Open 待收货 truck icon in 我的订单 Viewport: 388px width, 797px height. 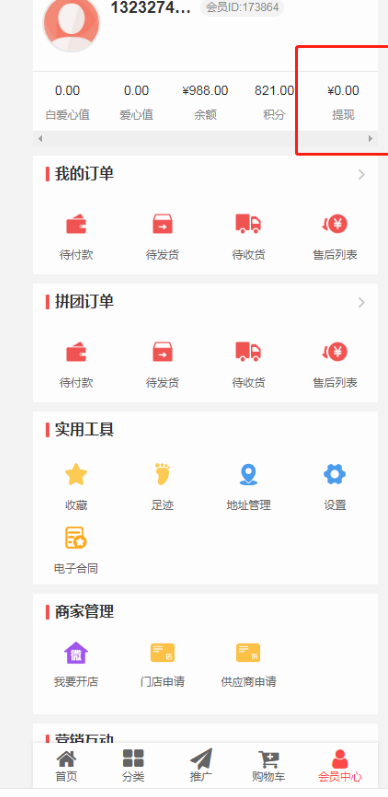point(248,224)
